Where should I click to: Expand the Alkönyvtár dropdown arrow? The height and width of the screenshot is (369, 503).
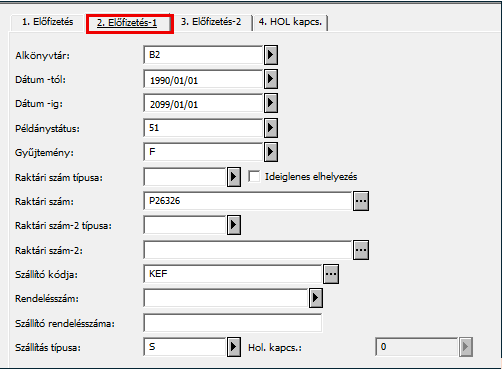(271, 55)
